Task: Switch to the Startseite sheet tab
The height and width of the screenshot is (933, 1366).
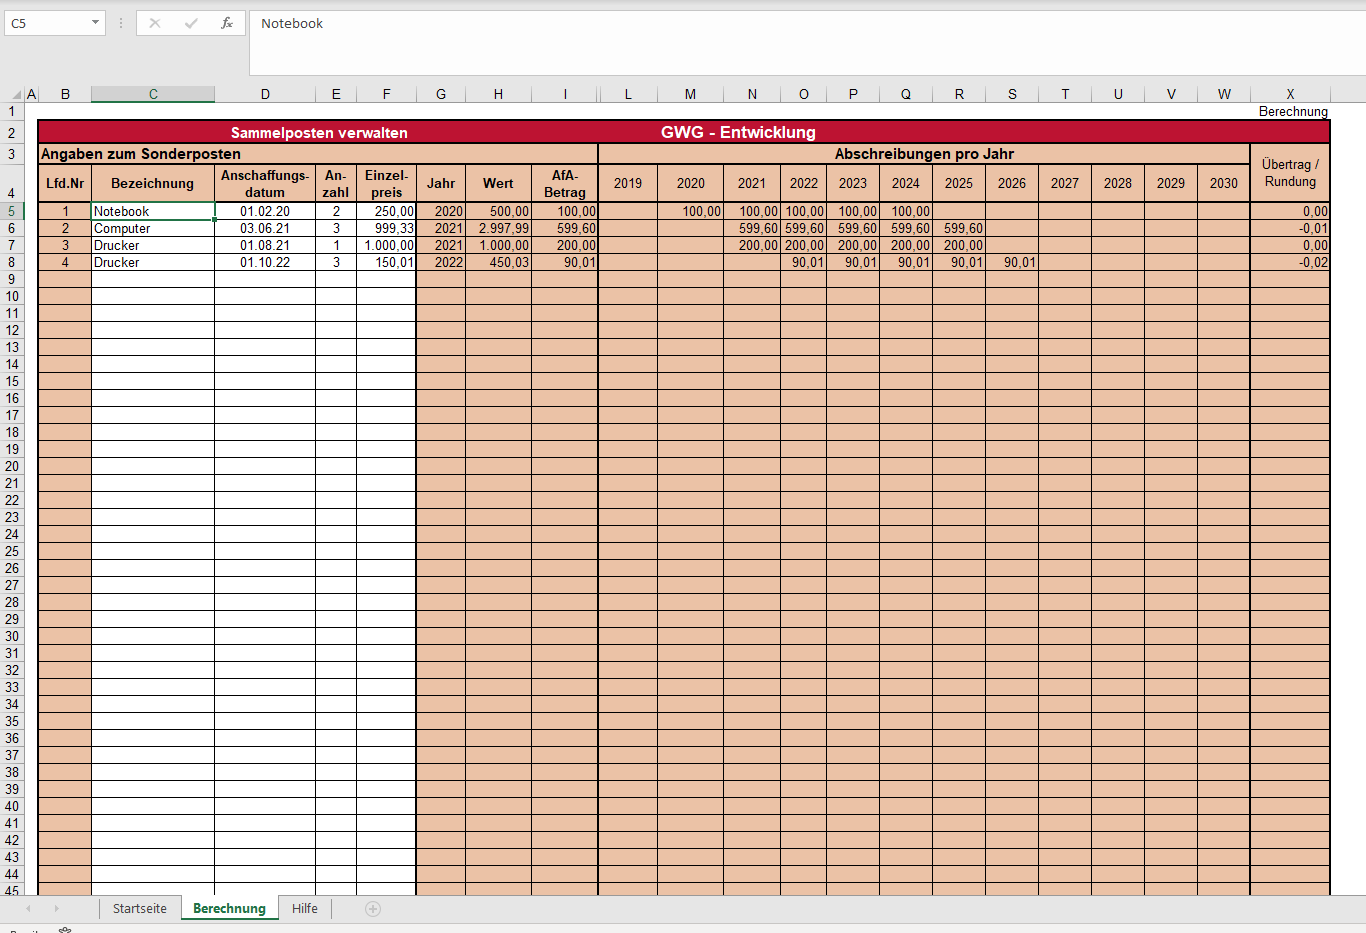Action: click(140, 908)
